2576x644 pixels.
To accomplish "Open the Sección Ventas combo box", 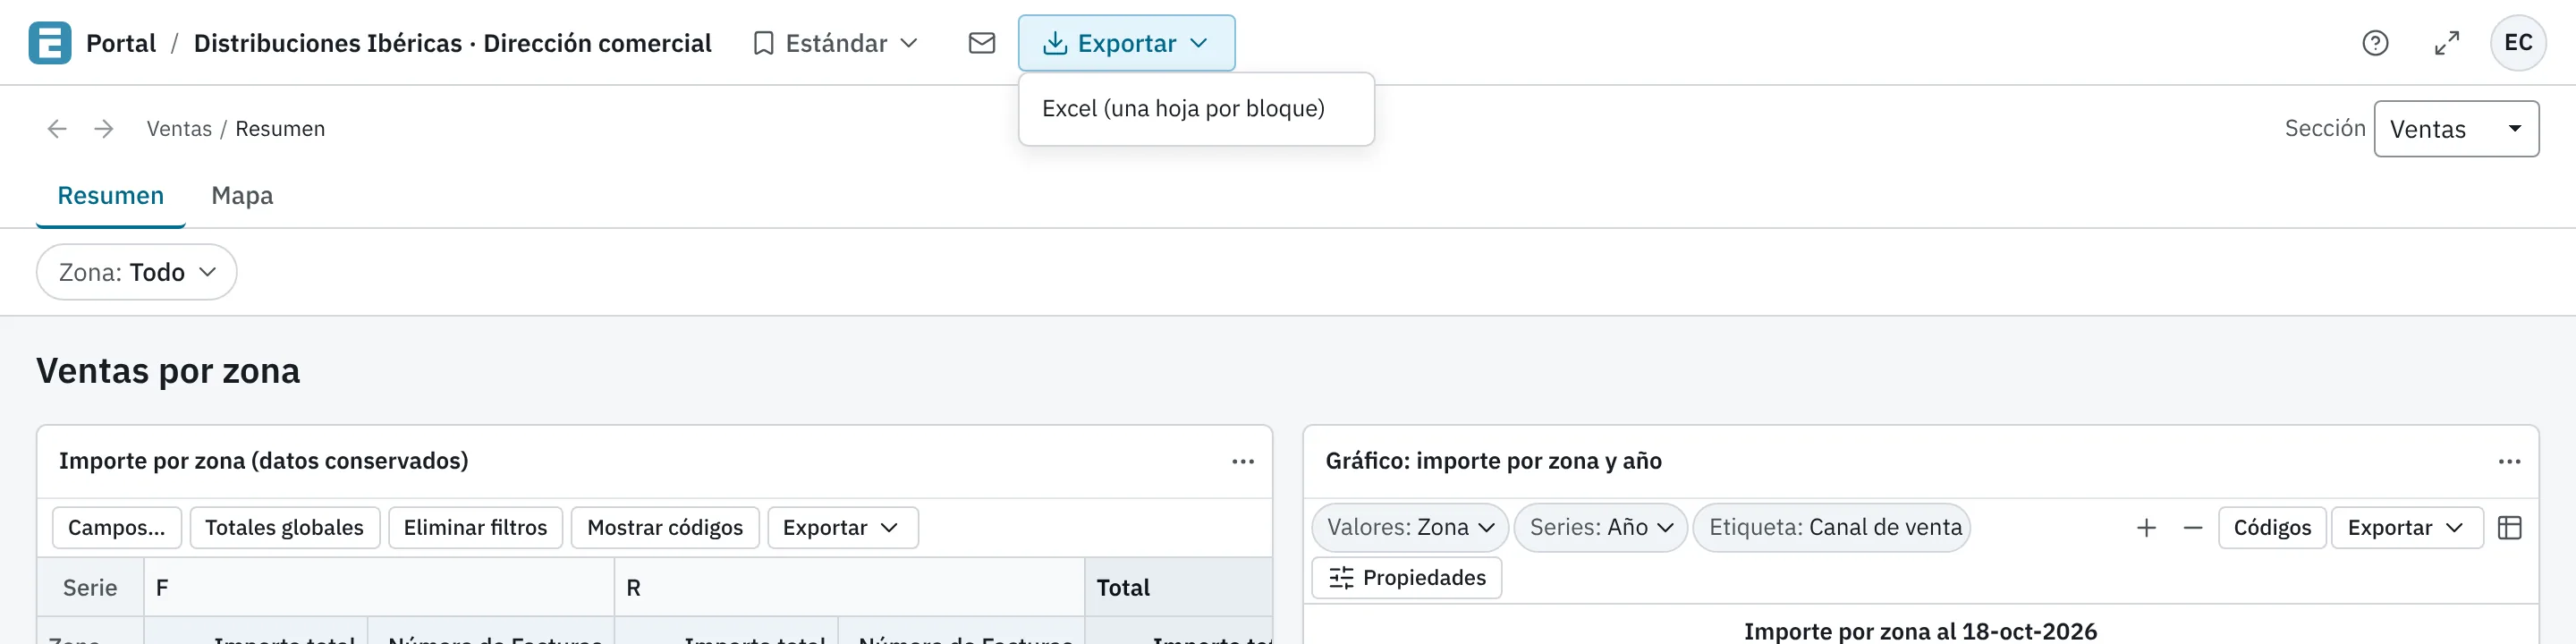I will (x=2456, y=129).
